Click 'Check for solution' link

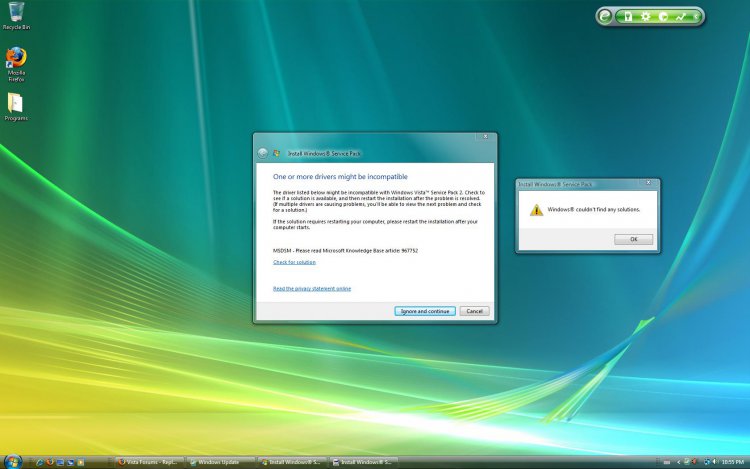click(x=294, y=262)
